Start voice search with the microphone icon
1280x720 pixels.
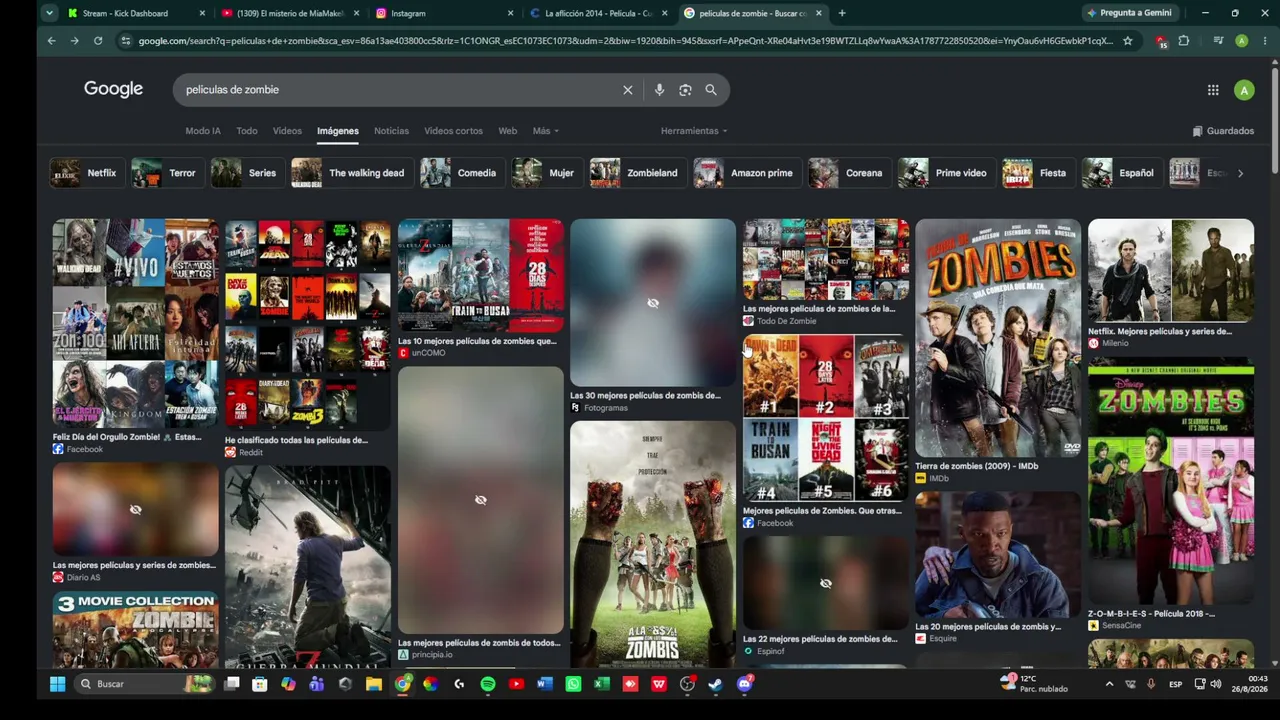(659, 90)
